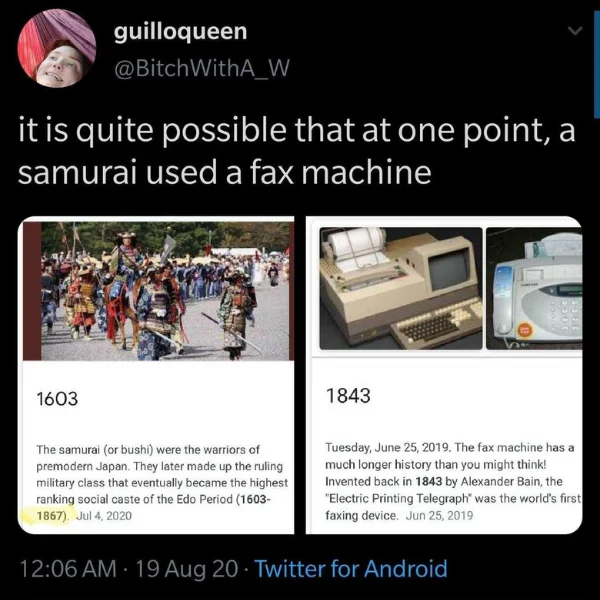Click the bold 1843 in fax snippet
This screenshot has height=600, width=600.
(429, 481)
